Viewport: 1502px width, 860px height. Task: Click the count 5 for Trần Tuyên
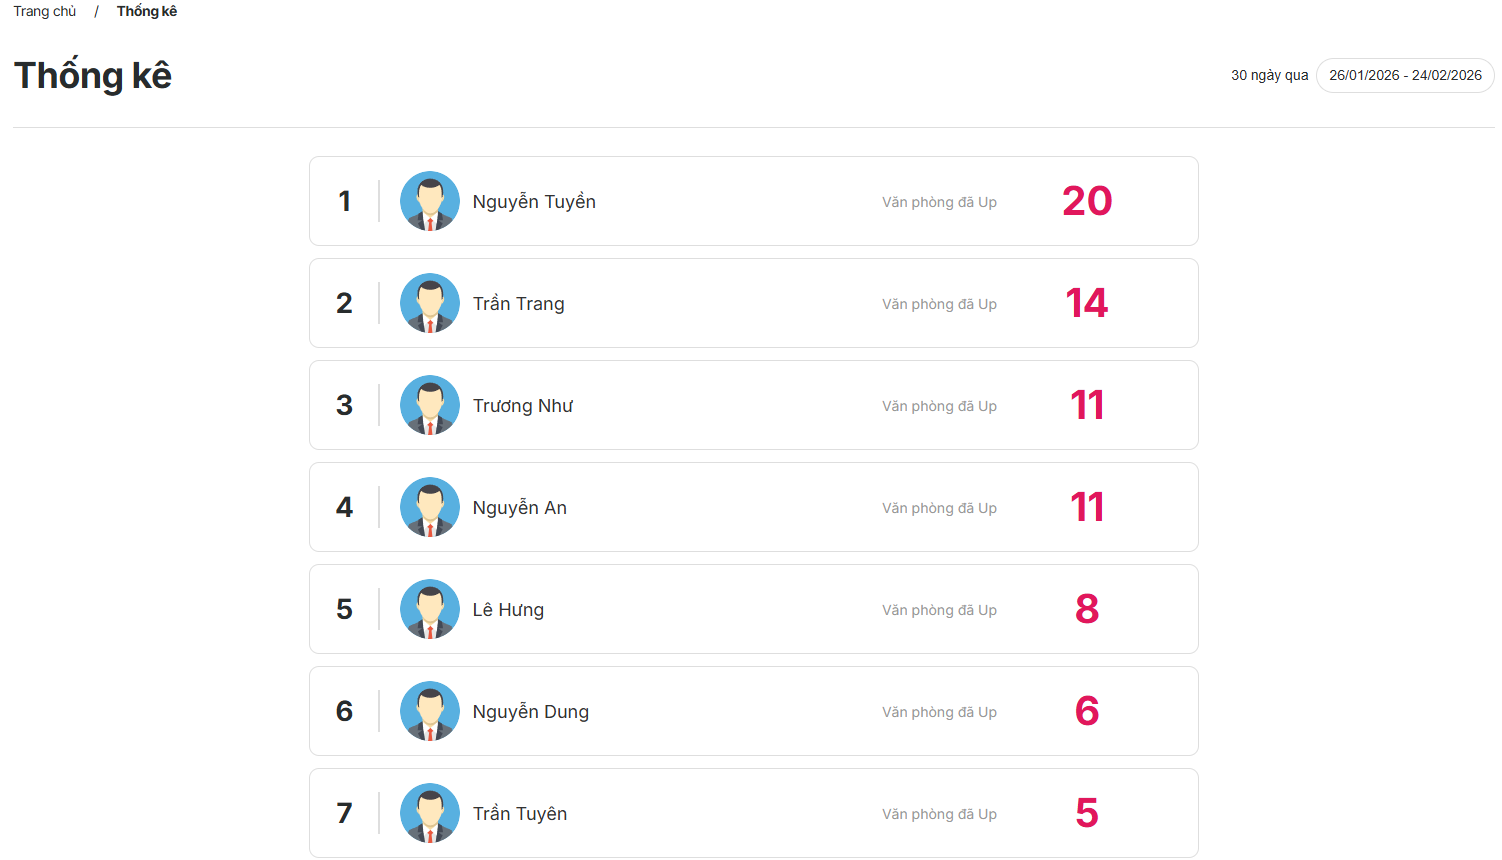[1087, 813]
